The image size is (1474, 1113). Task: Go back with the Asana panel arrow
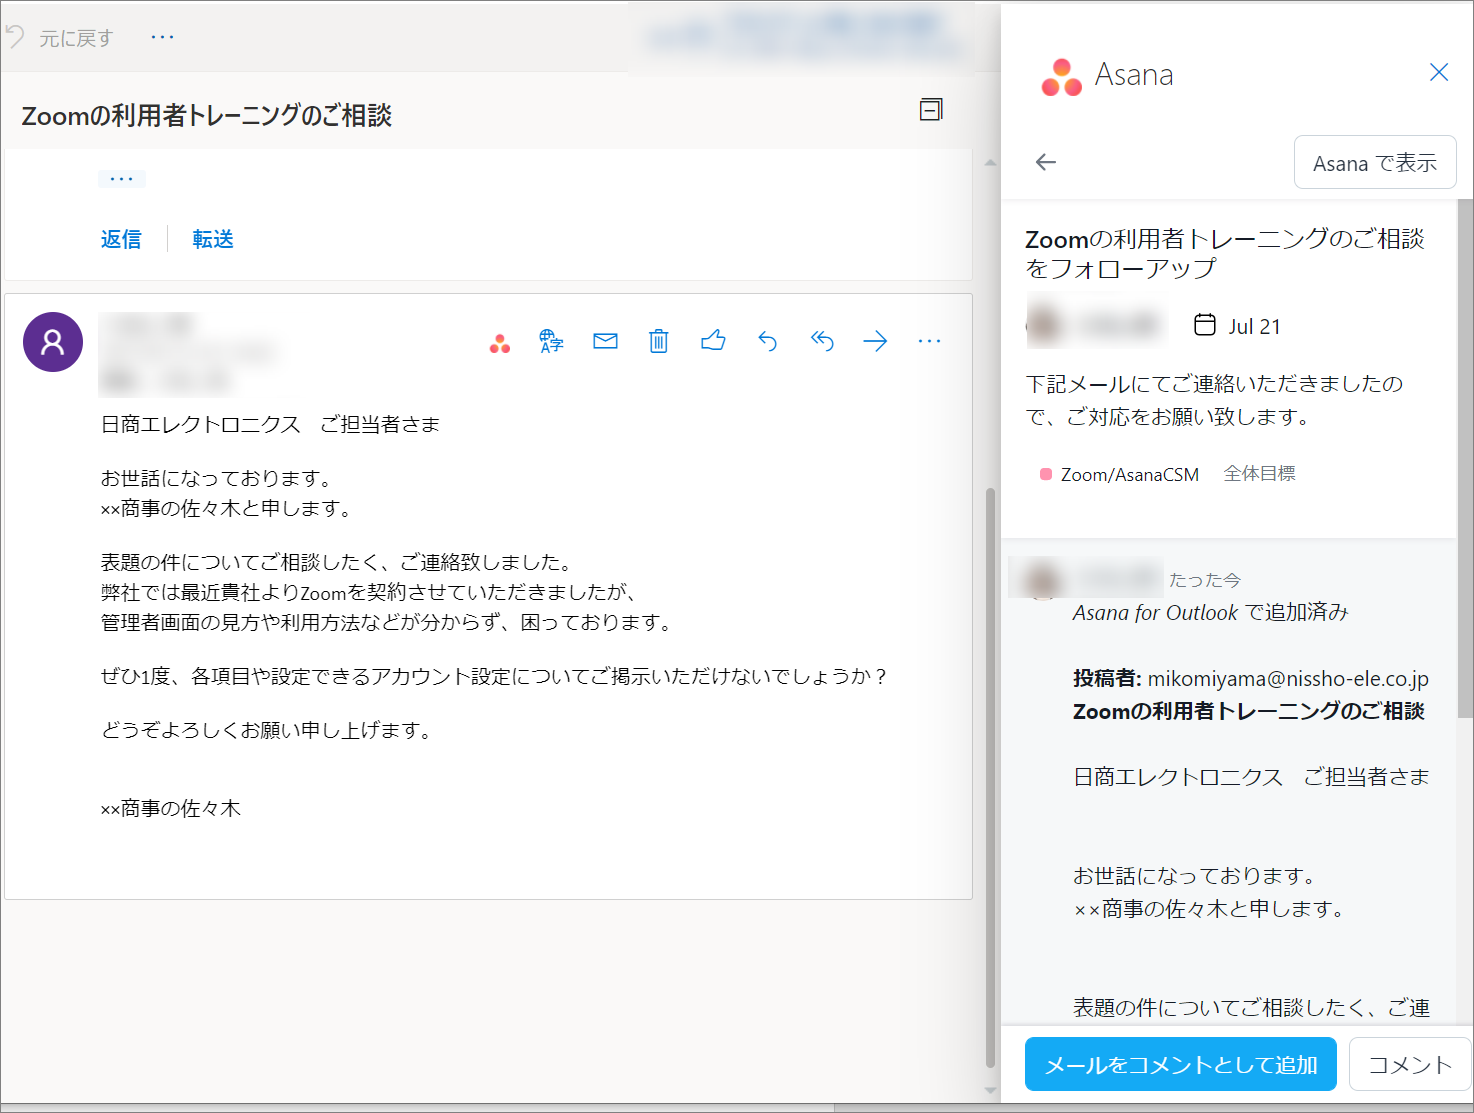[x=1046, y=162]
